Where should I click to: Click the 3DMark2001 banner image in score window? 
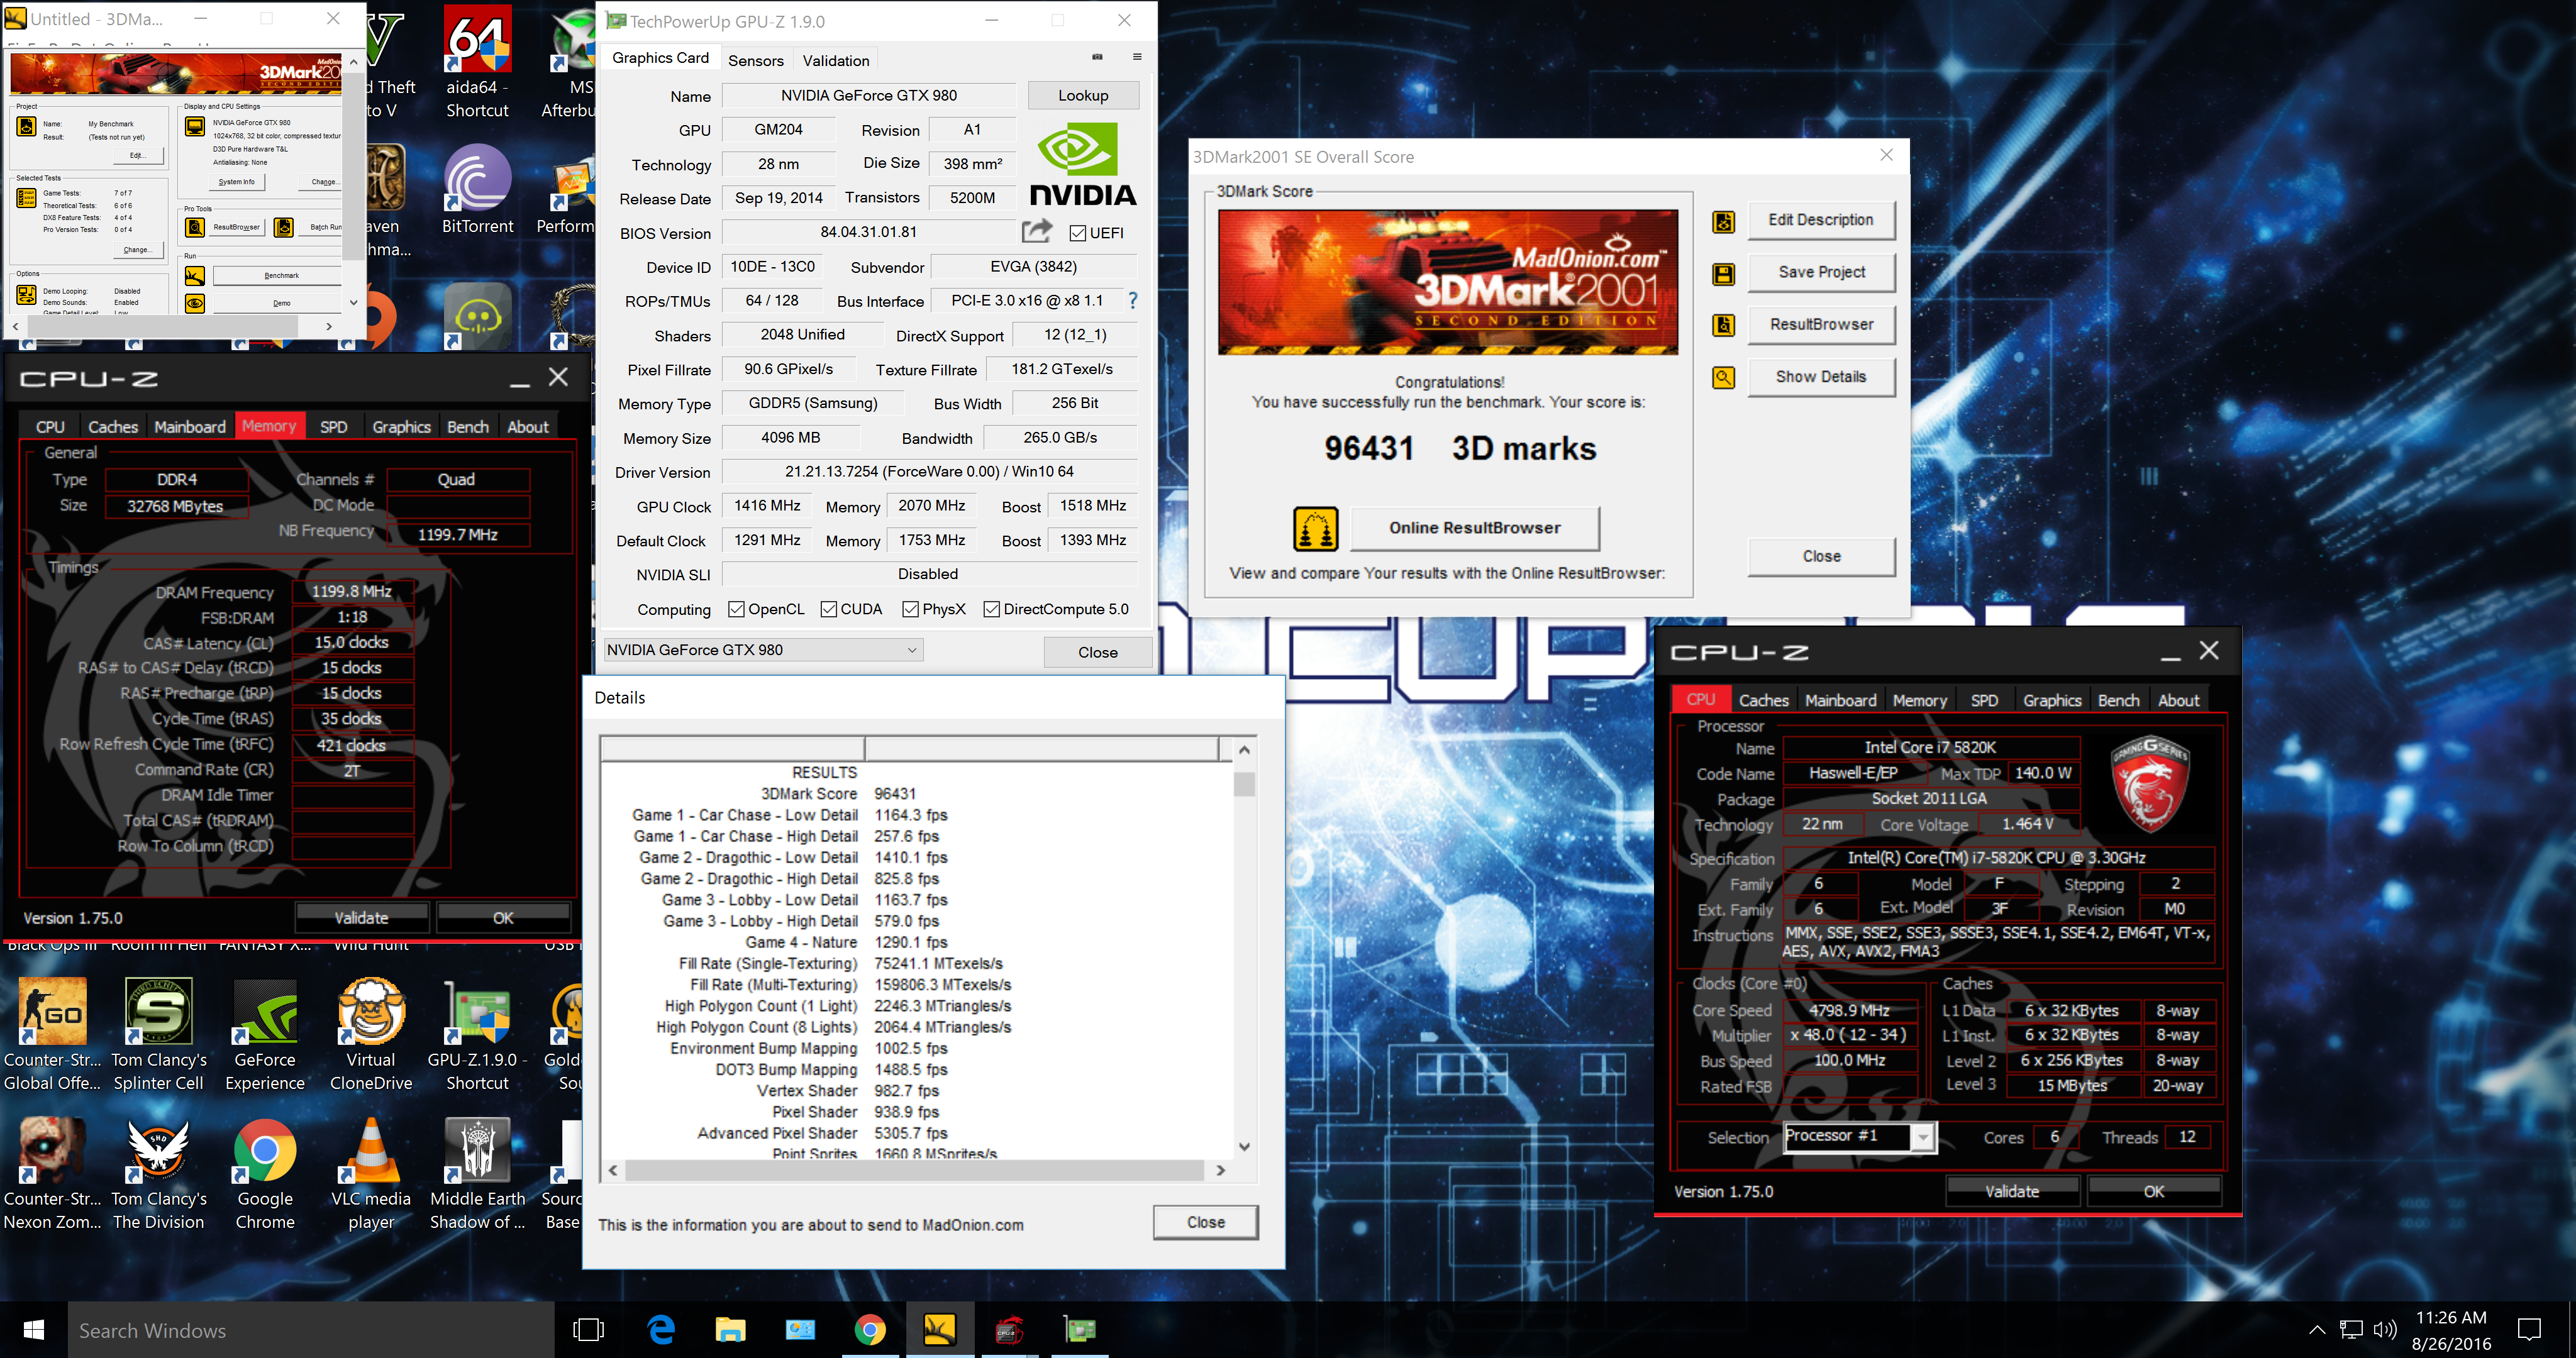tap(1447, 282)
